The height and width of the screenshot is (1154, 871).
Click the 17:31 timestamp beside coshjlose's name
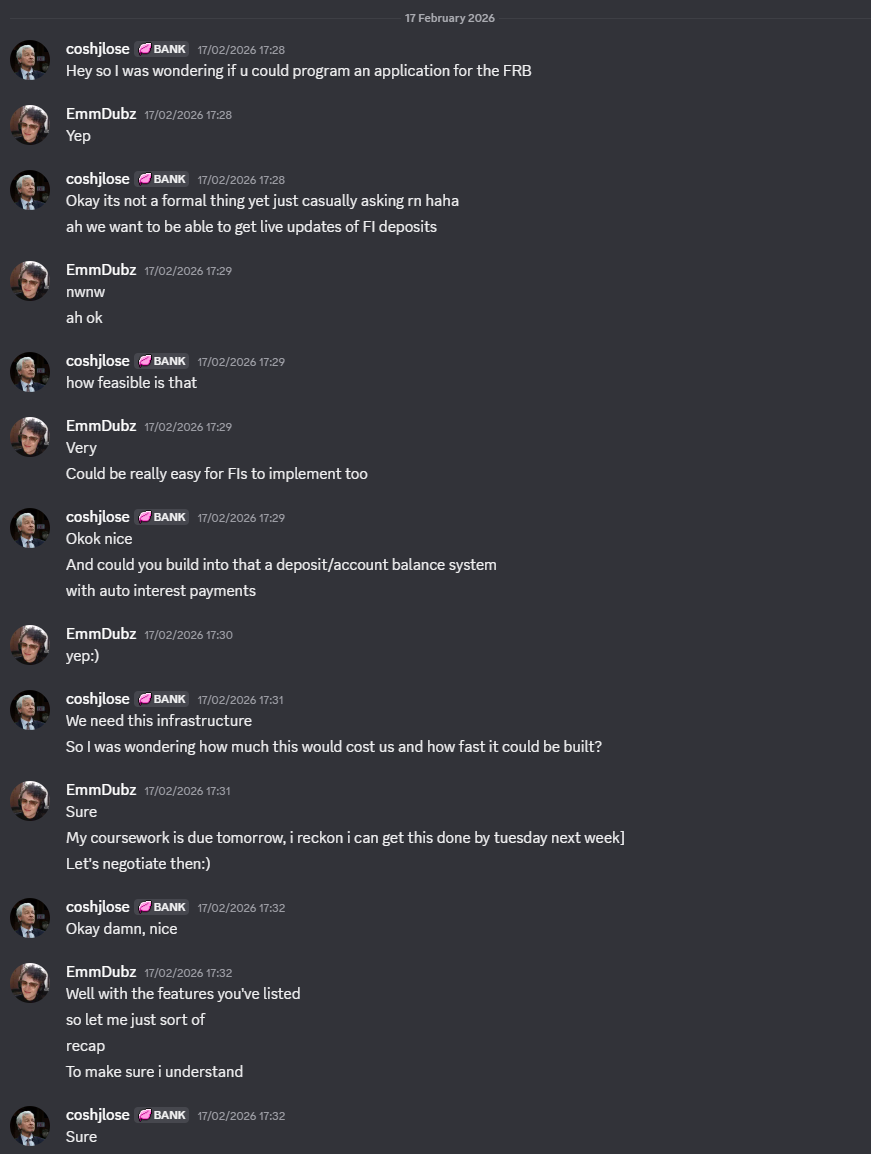click(x=241, y=700)
